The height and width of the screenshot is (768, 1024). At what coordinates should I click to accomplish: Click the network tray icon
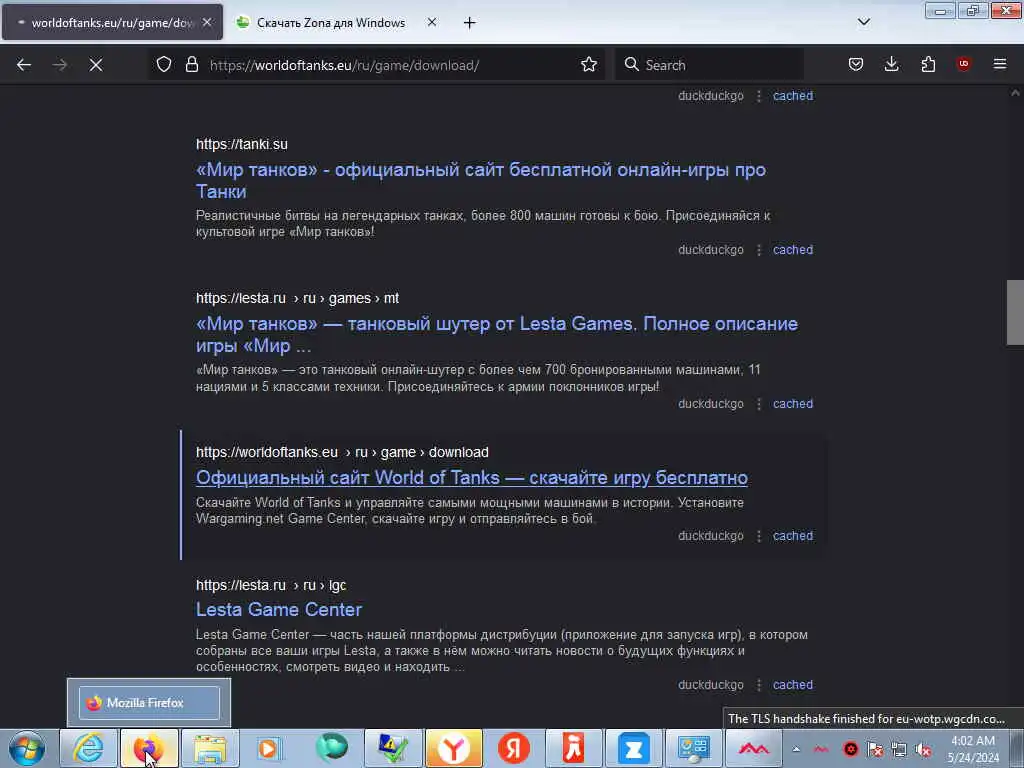click(899, 750)
